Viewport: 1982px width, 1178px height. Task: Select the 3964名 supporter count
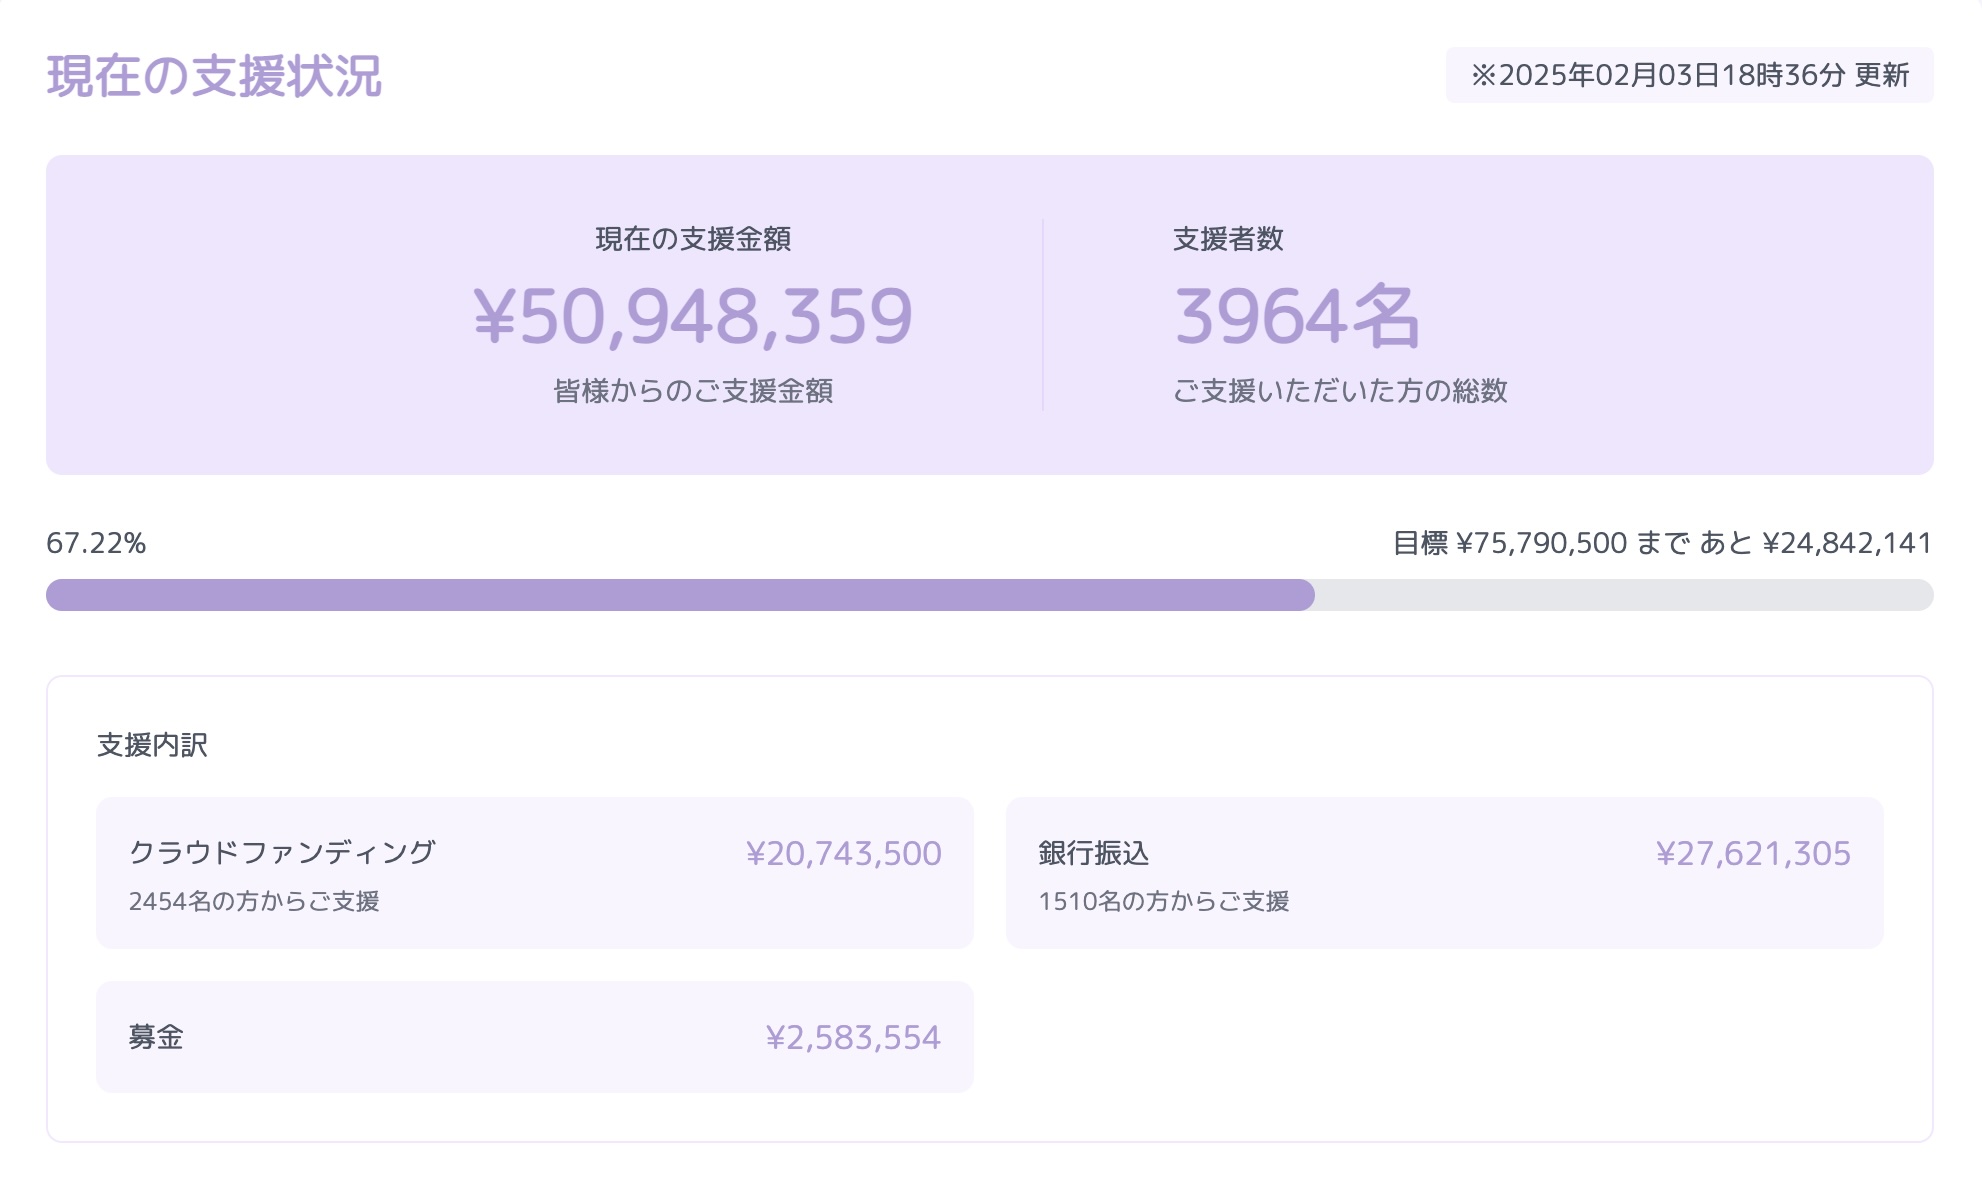pos(1297,316)
